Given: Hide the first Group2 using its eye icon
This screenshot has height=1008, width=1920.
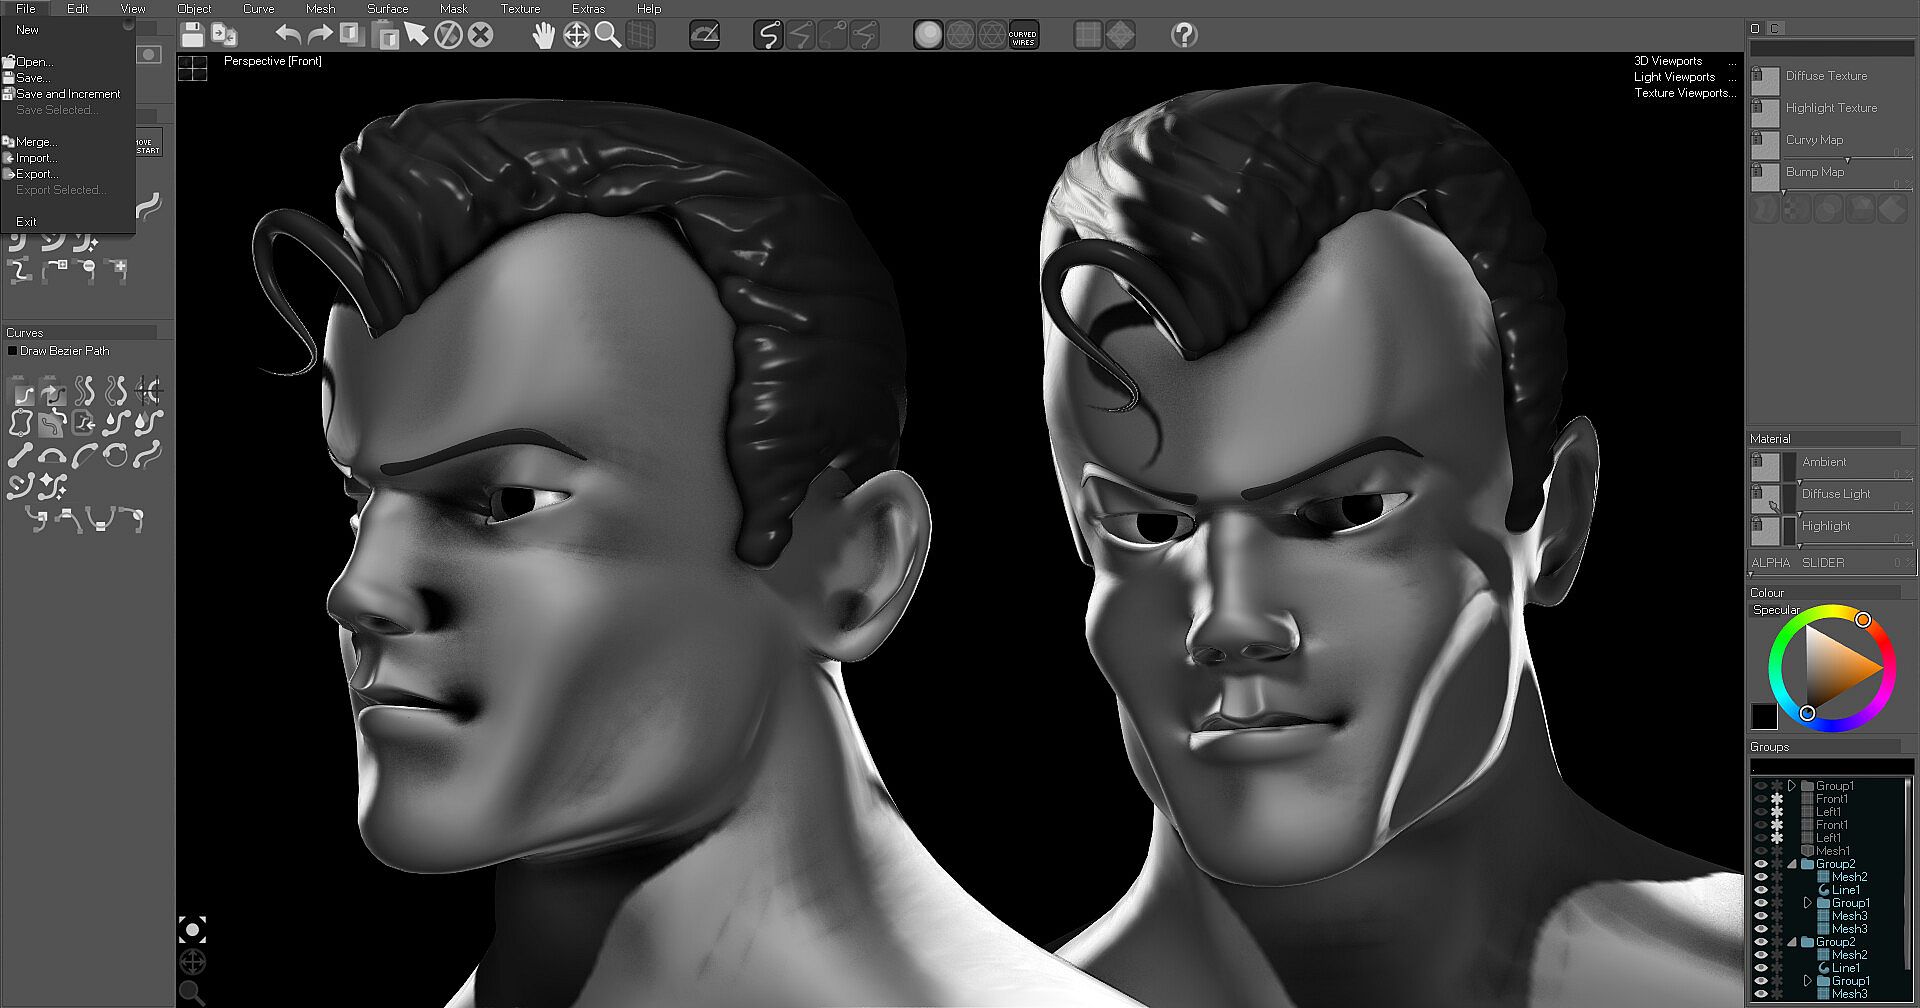Looking at the screenshot, I should coord(1761,864).
